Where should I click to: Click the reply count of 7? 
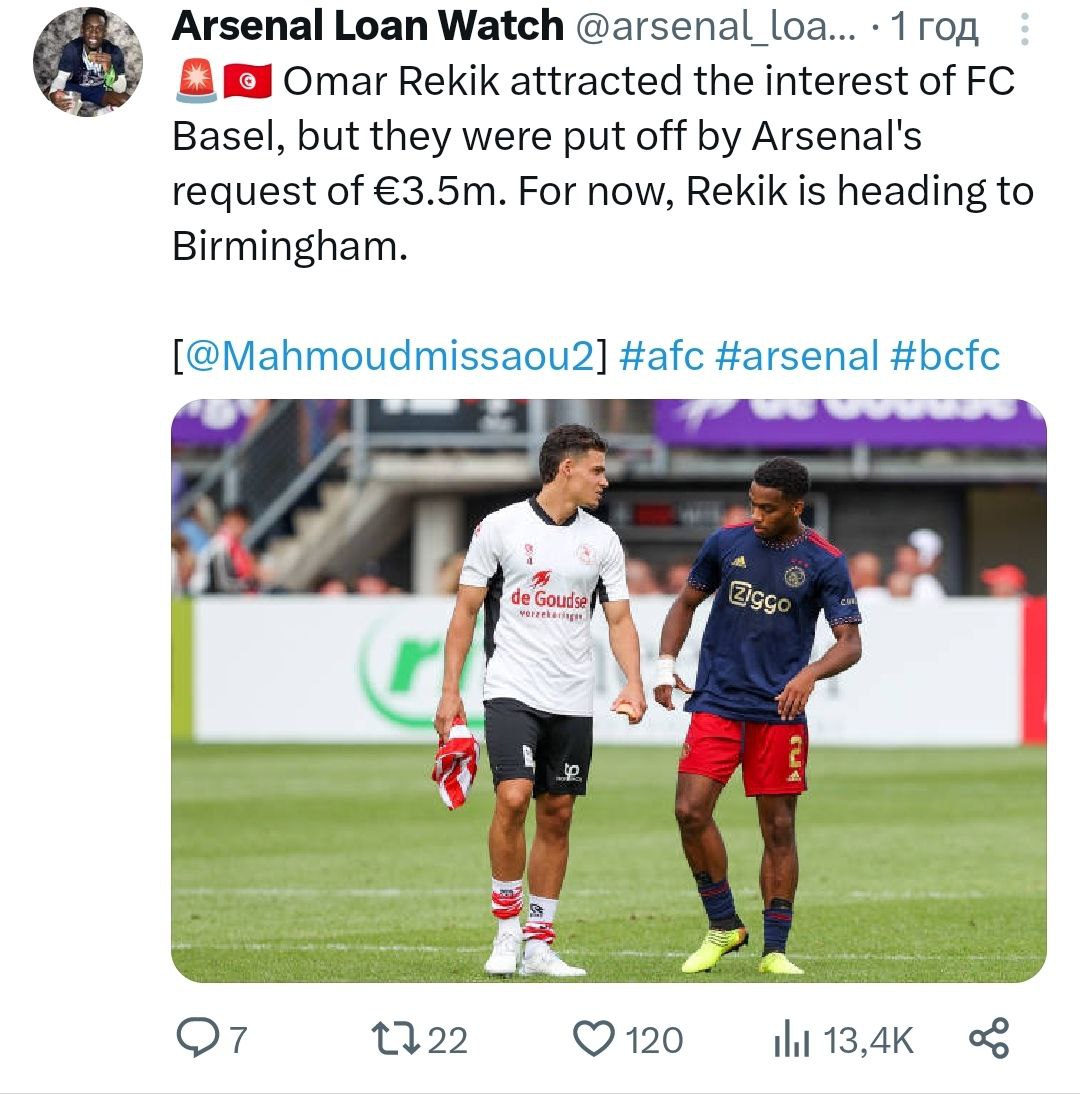click(x=237, y=1041)
